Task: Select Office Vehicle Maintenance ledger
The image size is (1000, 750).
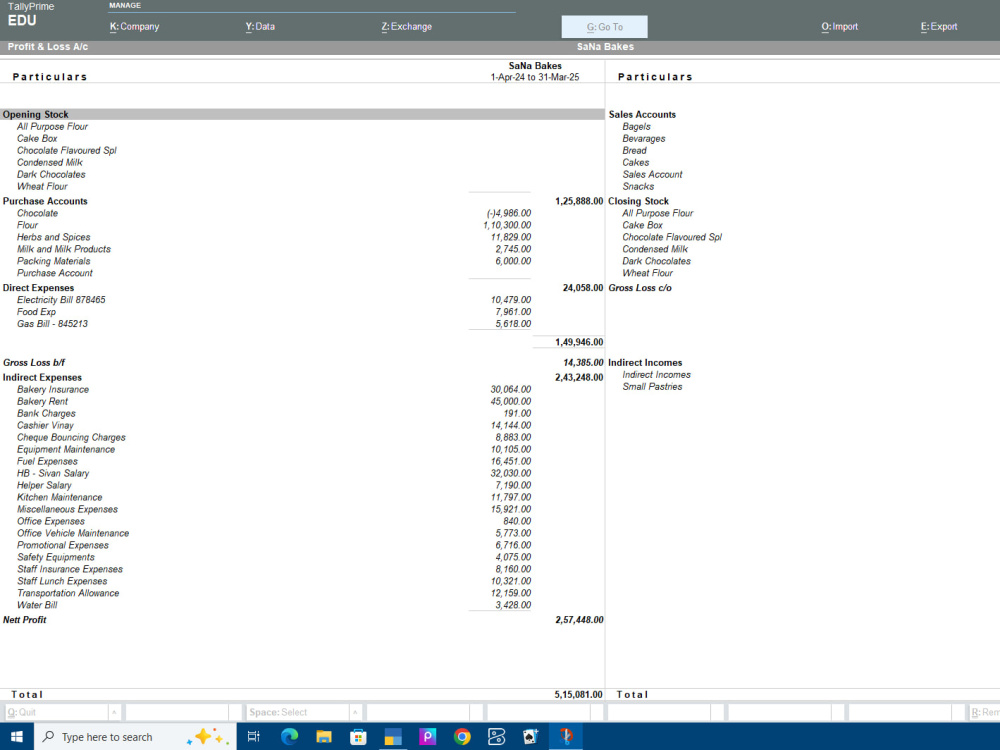Action: [73, 533]
